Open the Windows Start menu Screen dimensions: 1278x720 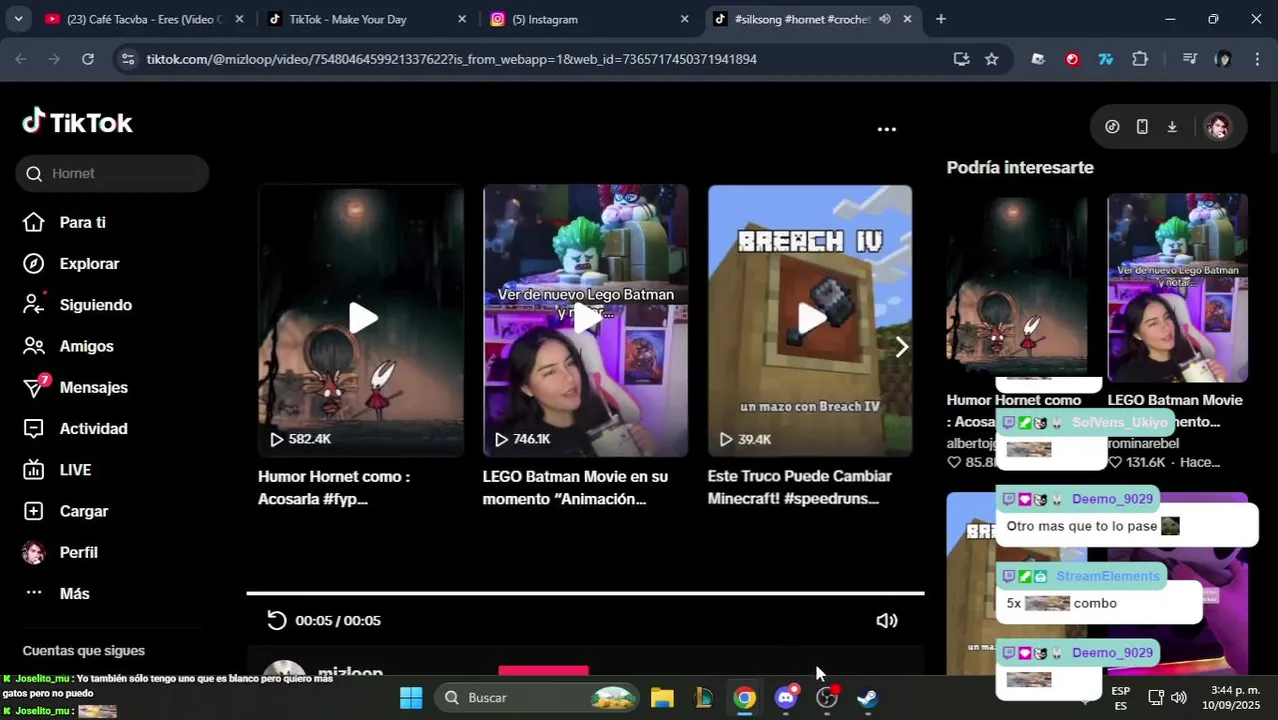pyautogui.click(x=411, y=697)
